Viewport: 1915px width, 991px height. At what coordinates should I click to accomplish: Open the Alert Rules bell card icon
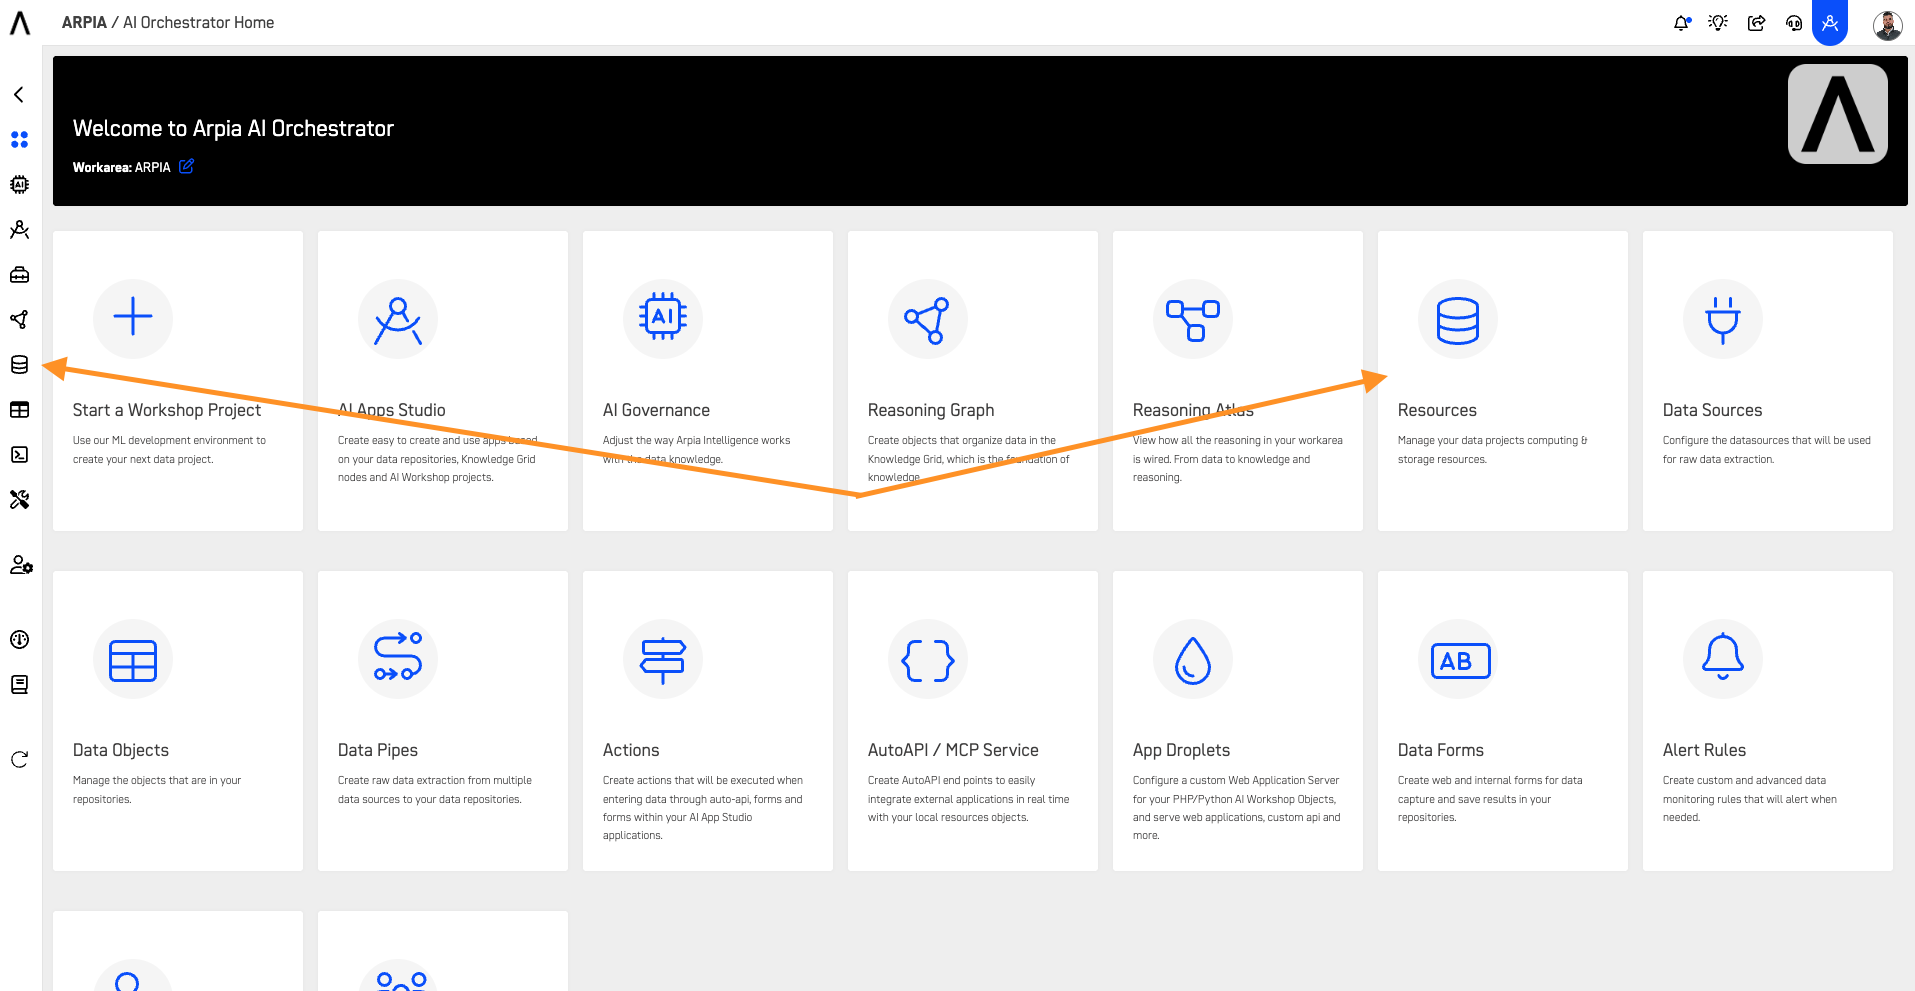click(1723, 659)
